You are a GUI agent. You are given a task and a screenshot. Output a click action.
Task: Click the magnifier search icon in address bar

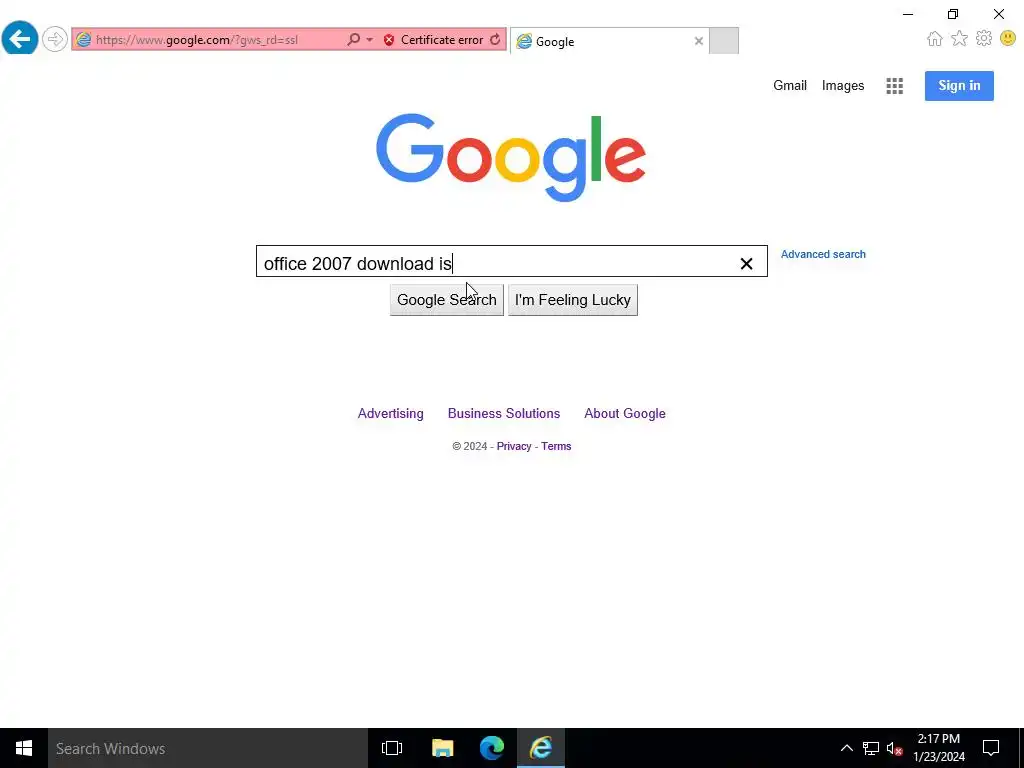pyautogui.click(x=353, y=40)
